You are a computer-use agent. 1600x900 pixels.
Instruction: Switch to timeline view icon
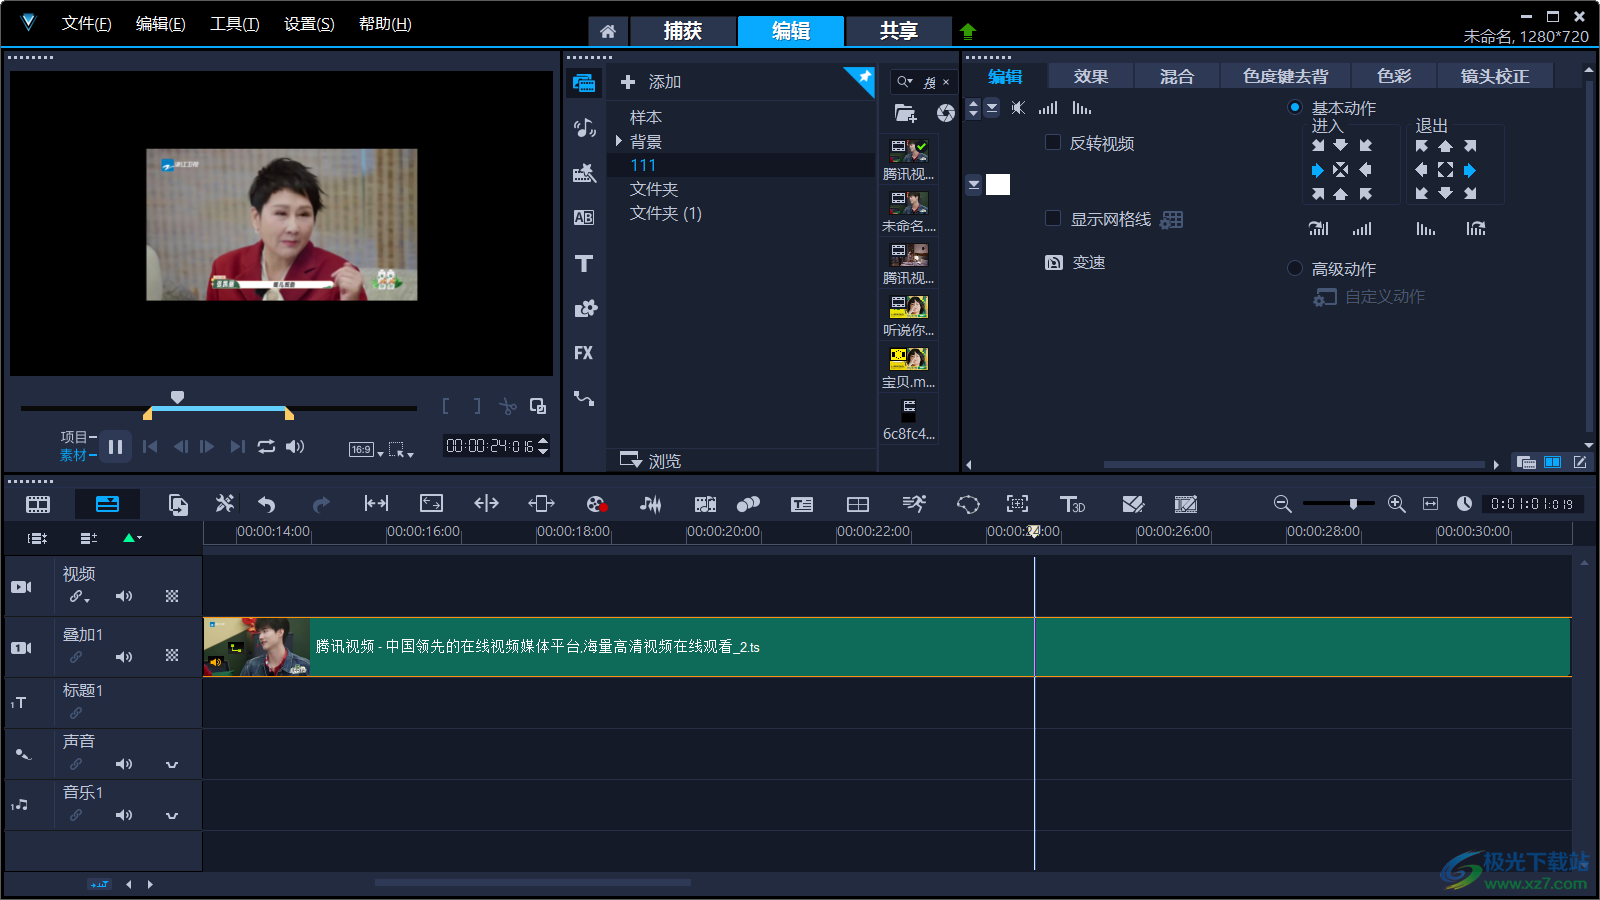click(x=107, y=504)
